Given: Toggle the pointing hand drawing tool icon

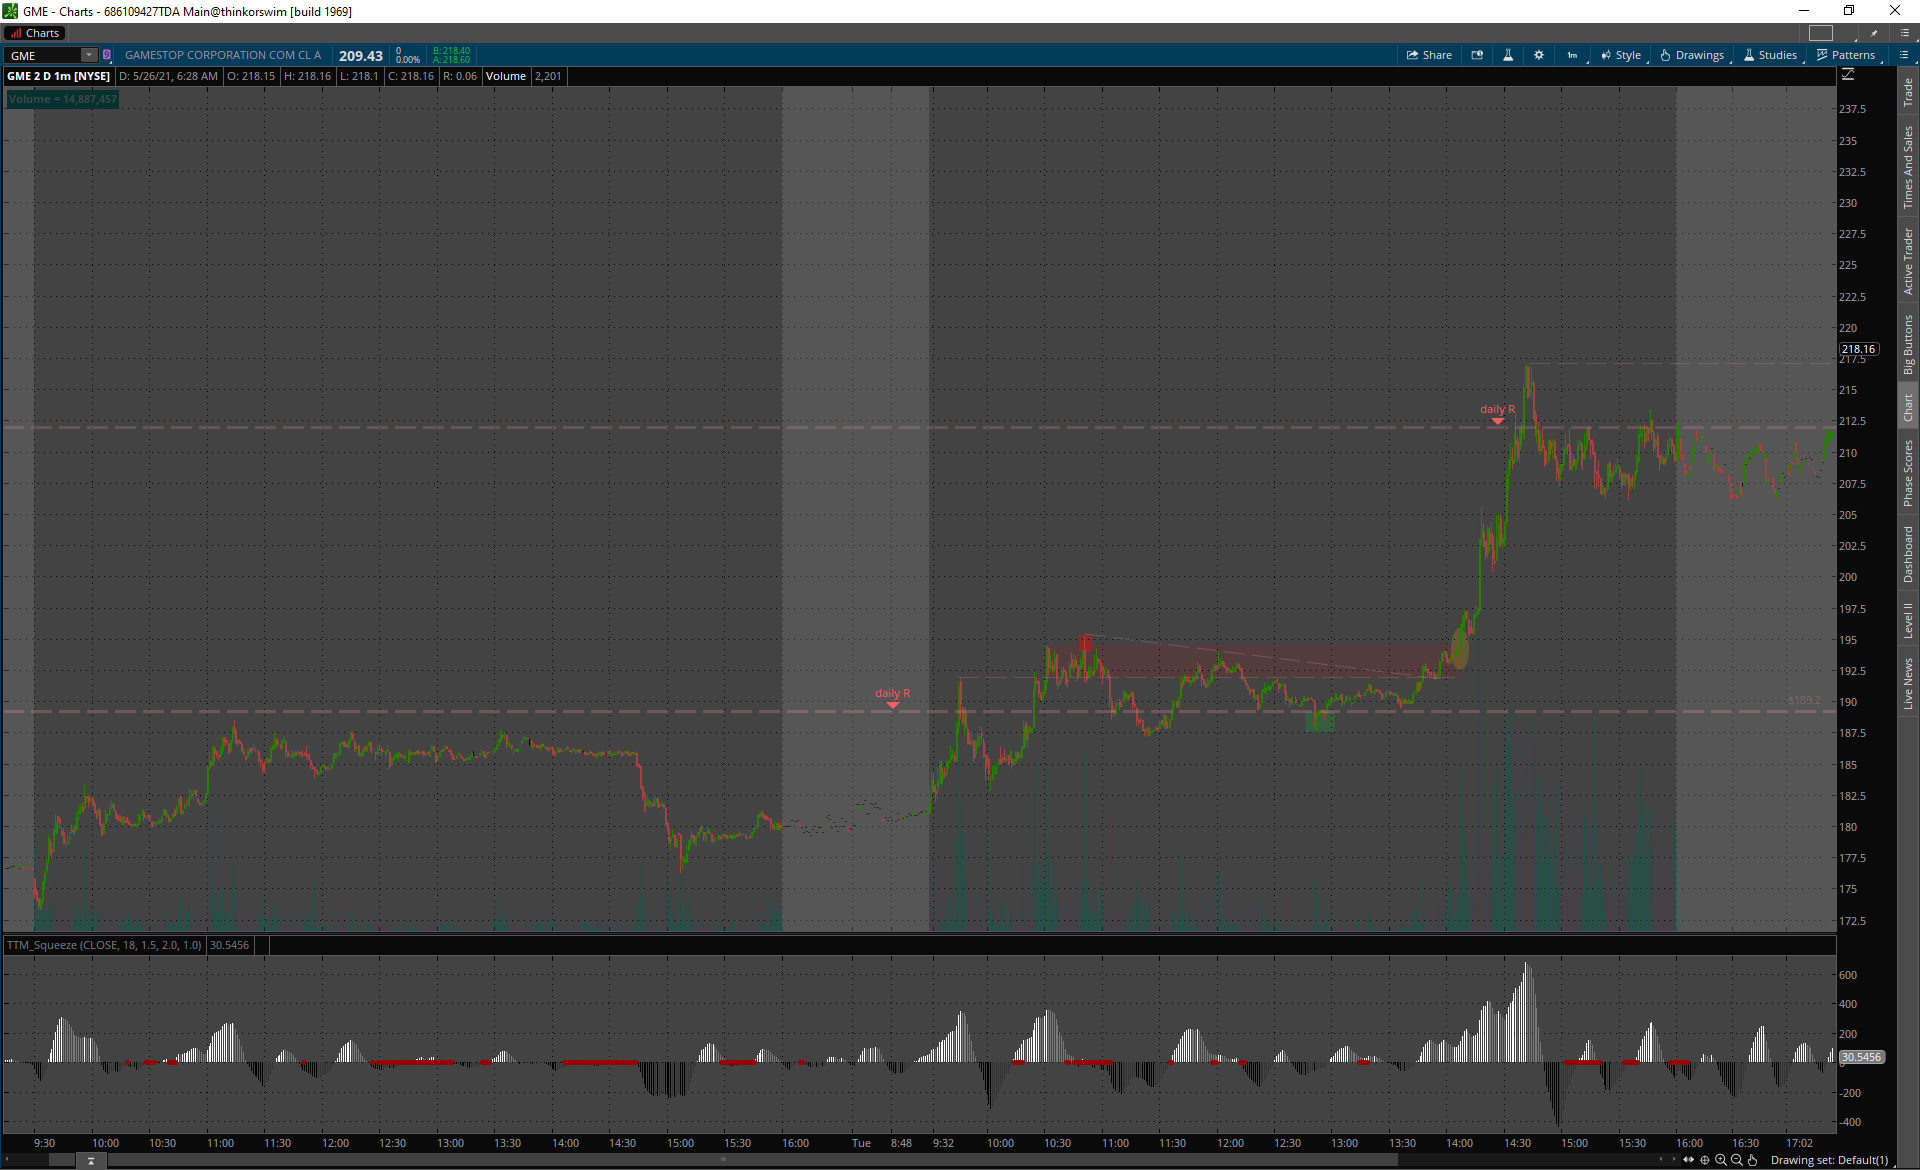Looking at the screenshot, I should 1752,1160.
